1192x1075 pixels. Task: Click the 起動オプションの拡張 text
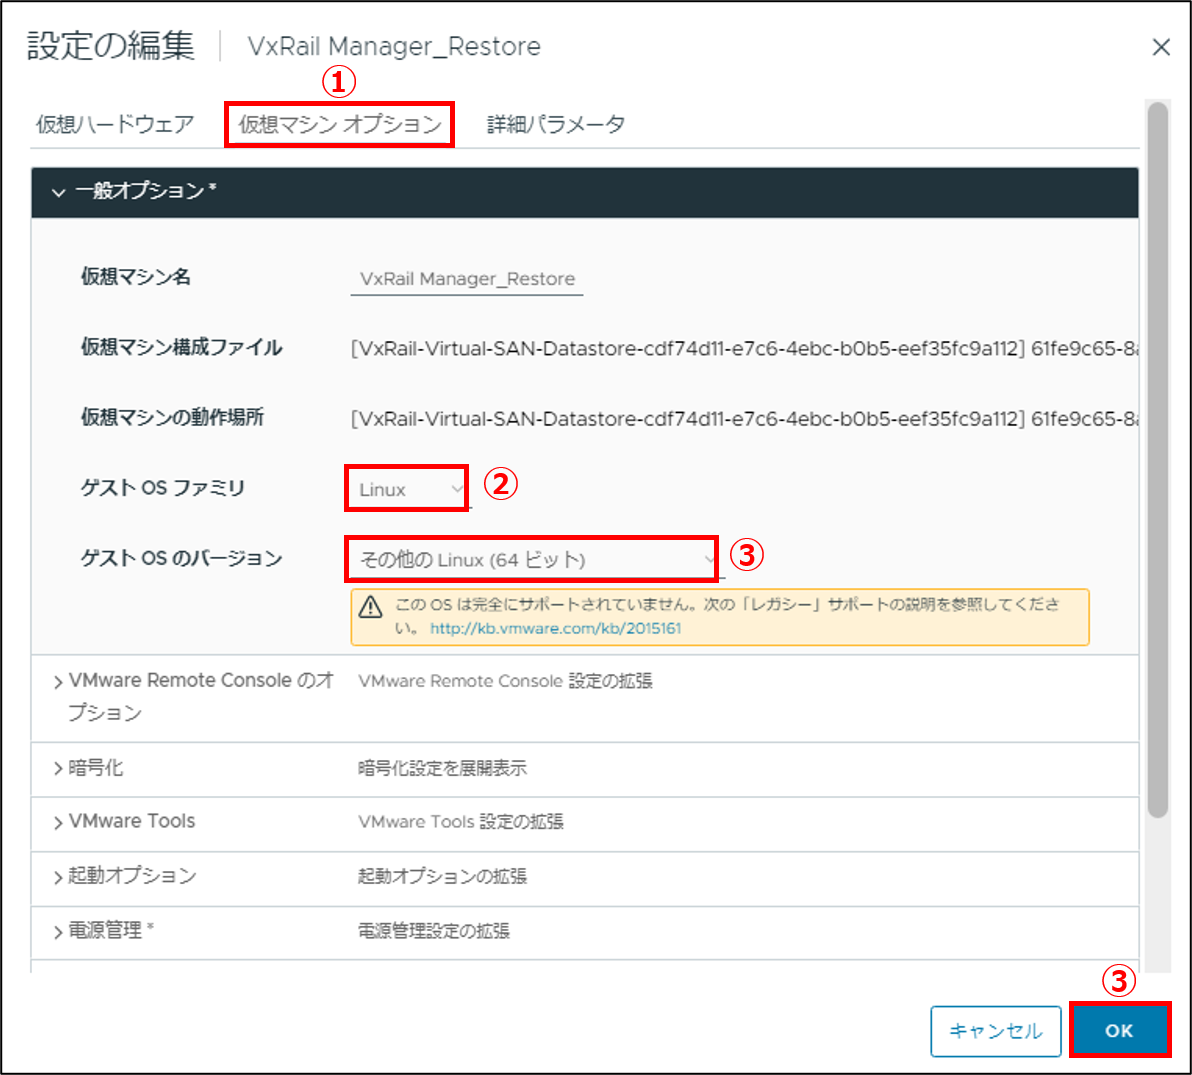pyautogui.click(x=442, y=877)
